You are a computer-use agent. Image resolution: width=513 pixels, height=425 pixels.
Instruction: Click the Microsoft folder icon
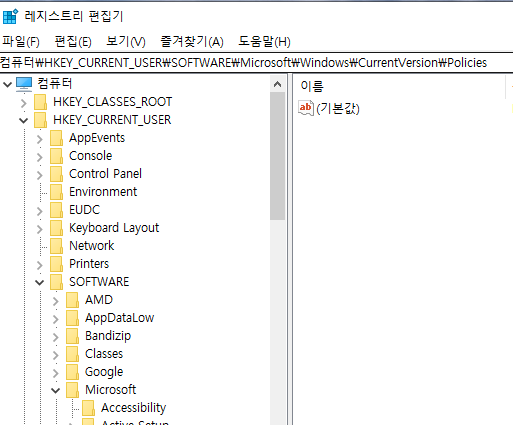[72, 390]
